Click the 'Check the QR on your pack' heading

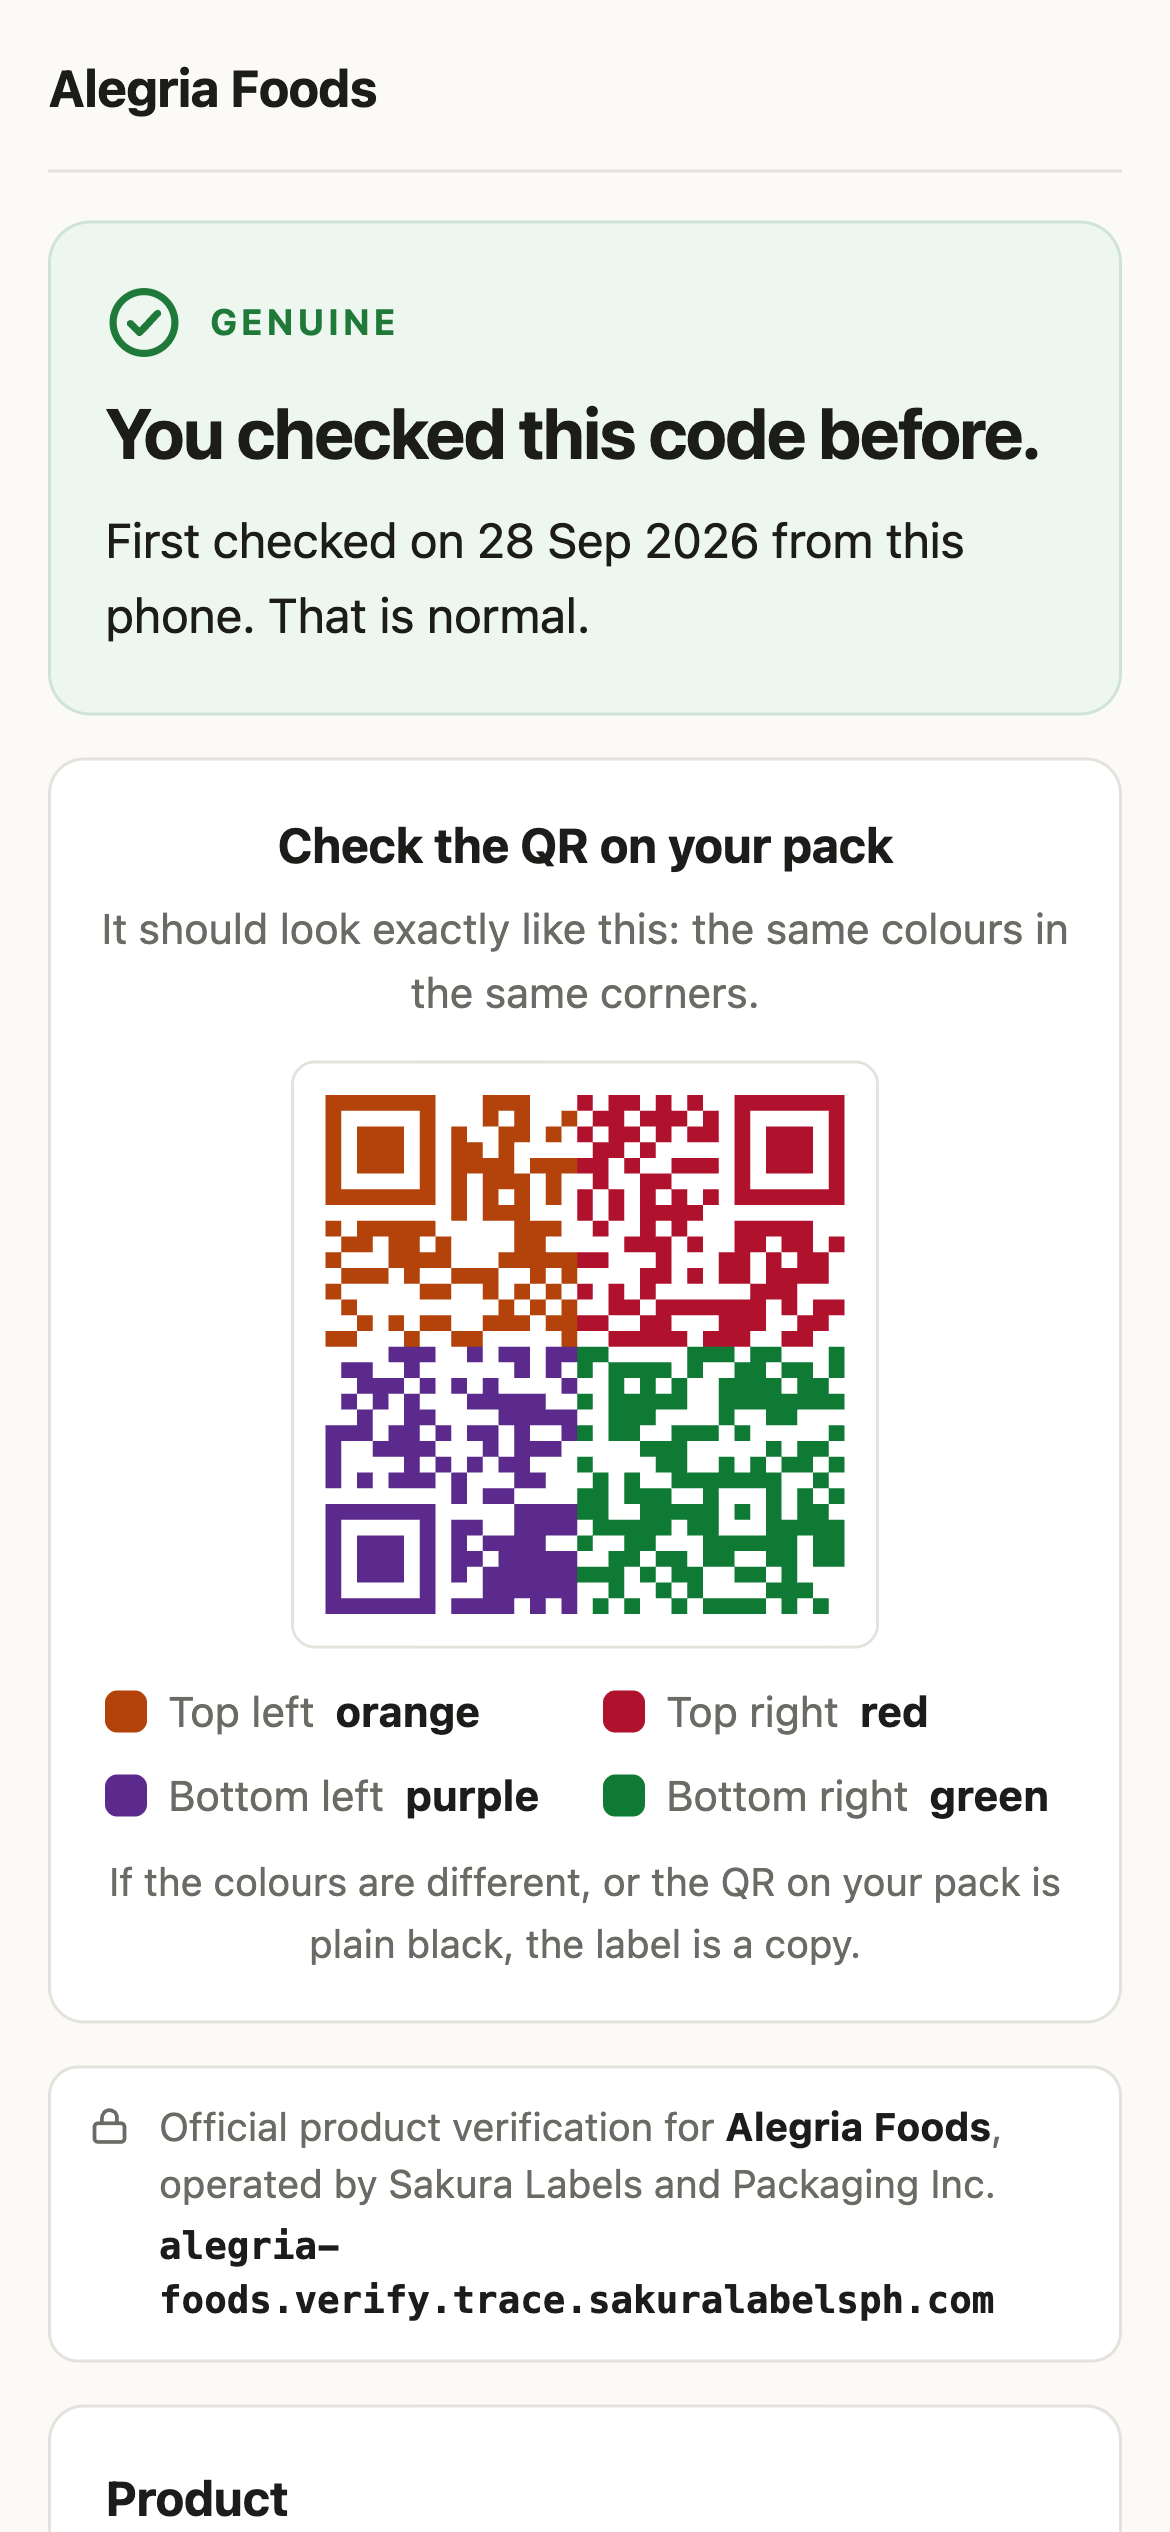point(585,846)
